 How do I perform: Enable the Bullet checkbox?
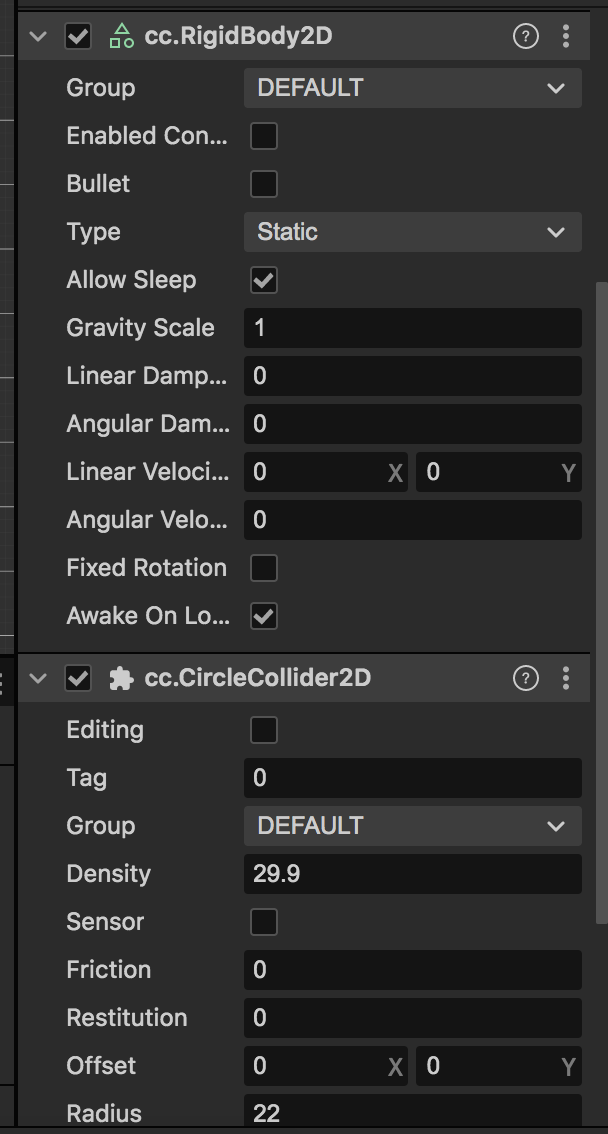264,184
